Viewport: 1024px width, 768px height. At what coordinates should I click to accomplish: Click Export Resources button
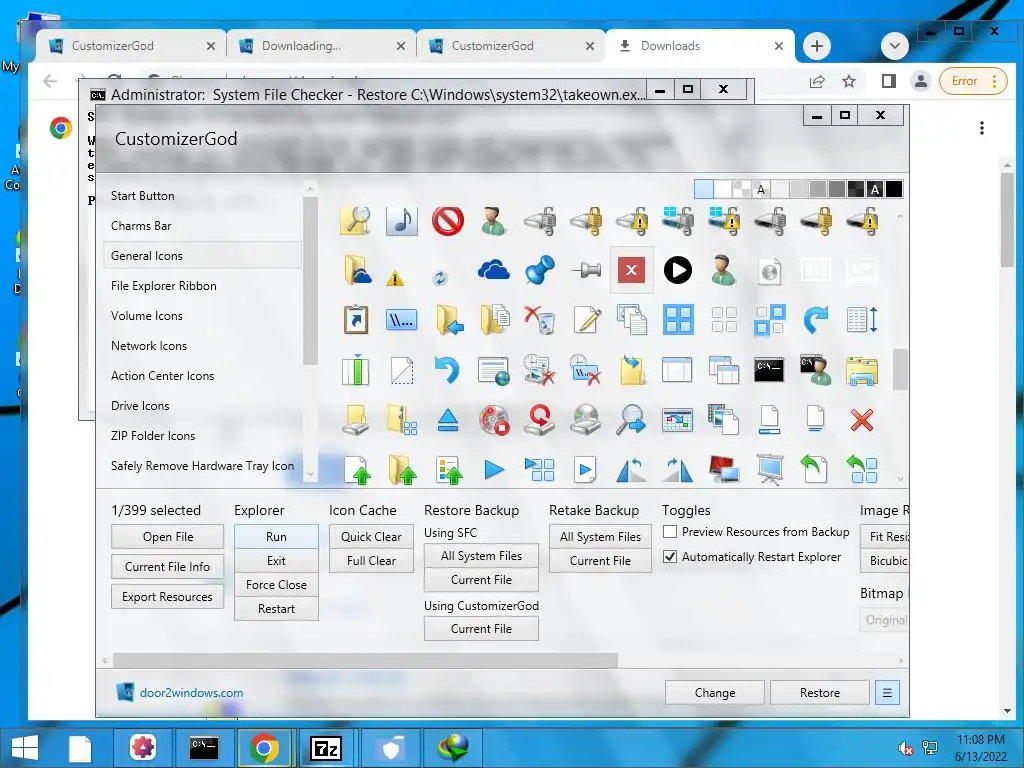[167, 597]
